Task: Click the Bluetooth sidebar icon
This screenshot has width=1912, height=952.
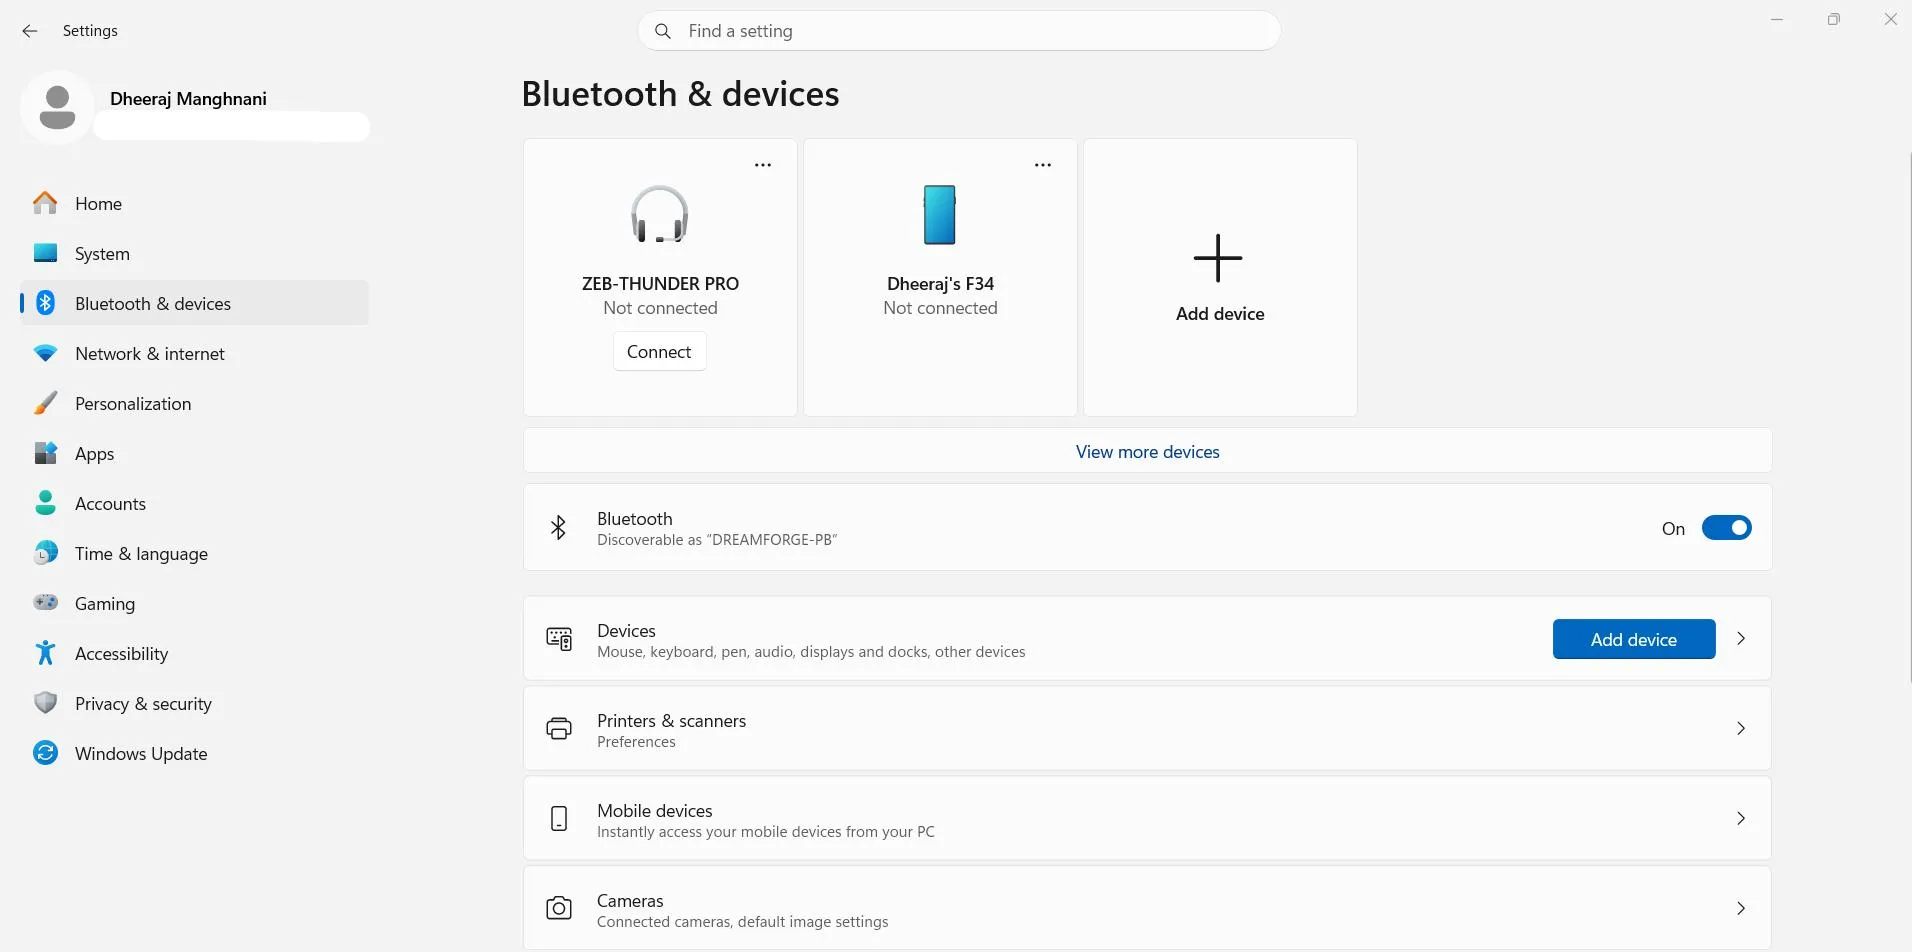Action: (x=45, y=303)
